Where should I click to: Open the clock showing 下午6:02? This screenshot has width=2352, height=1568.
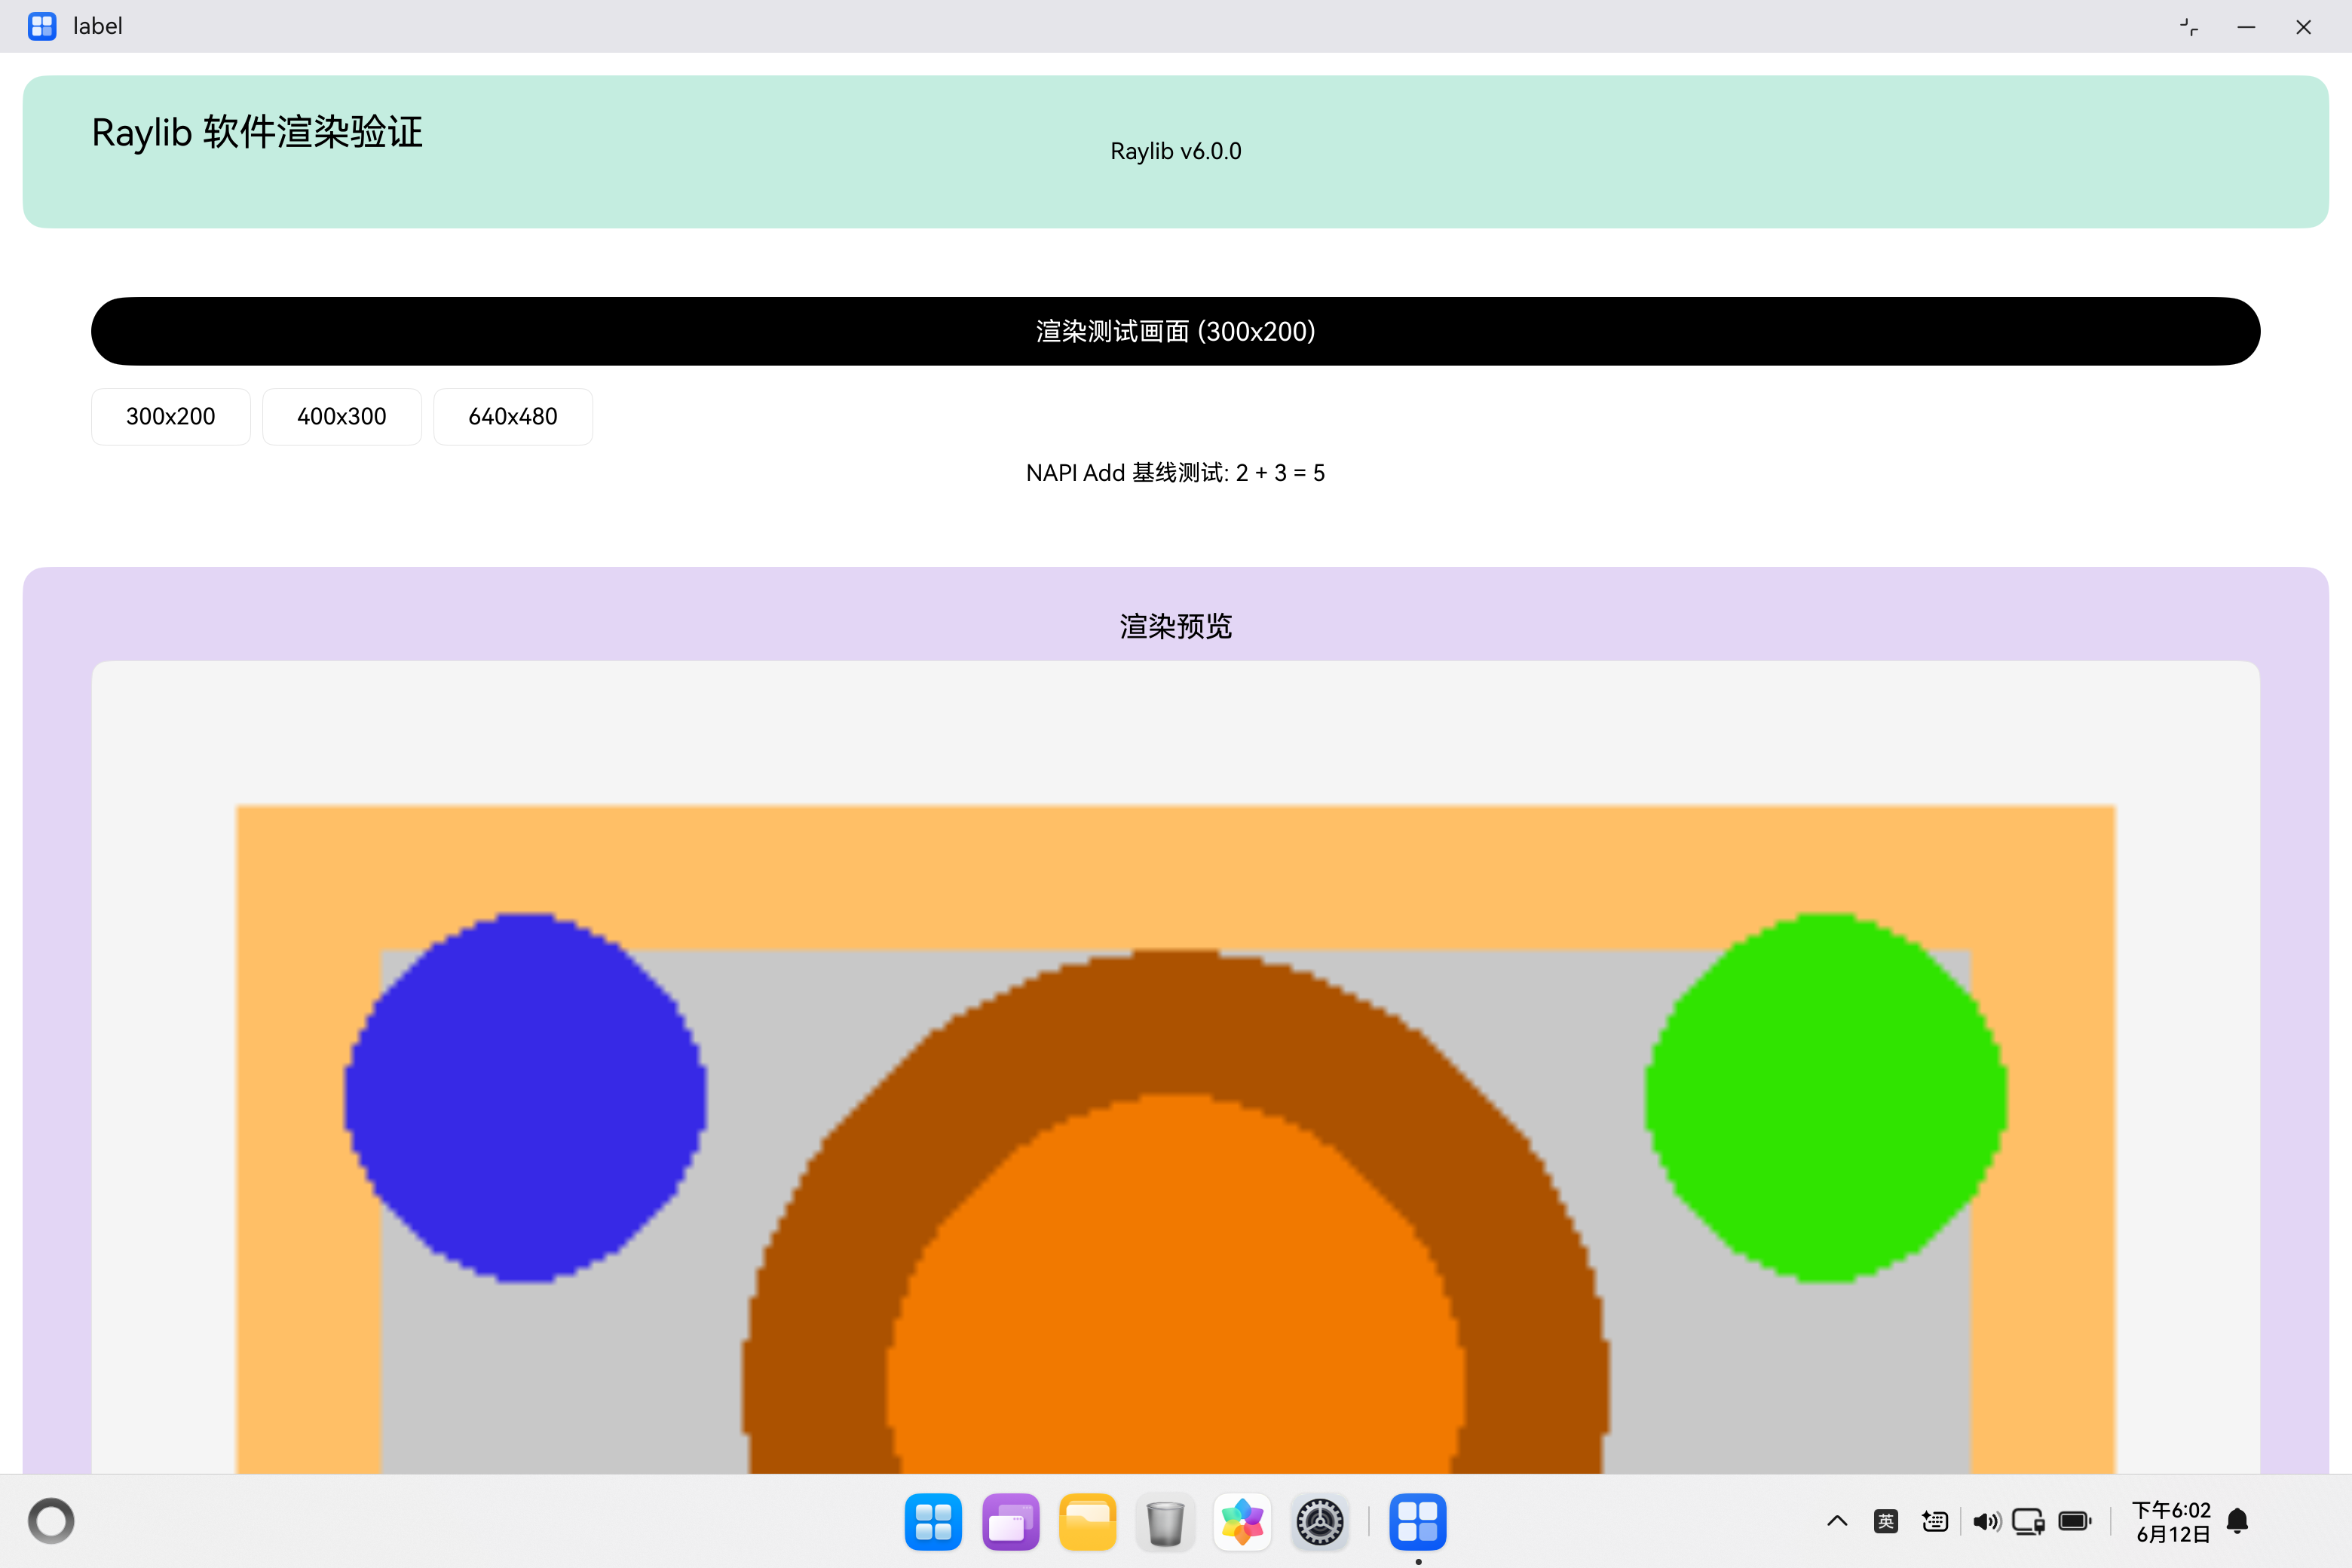point(2172,1522)
